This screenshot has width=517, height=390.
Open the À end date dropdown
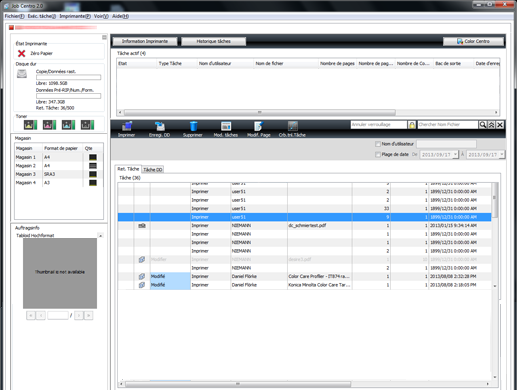point(502,155)
